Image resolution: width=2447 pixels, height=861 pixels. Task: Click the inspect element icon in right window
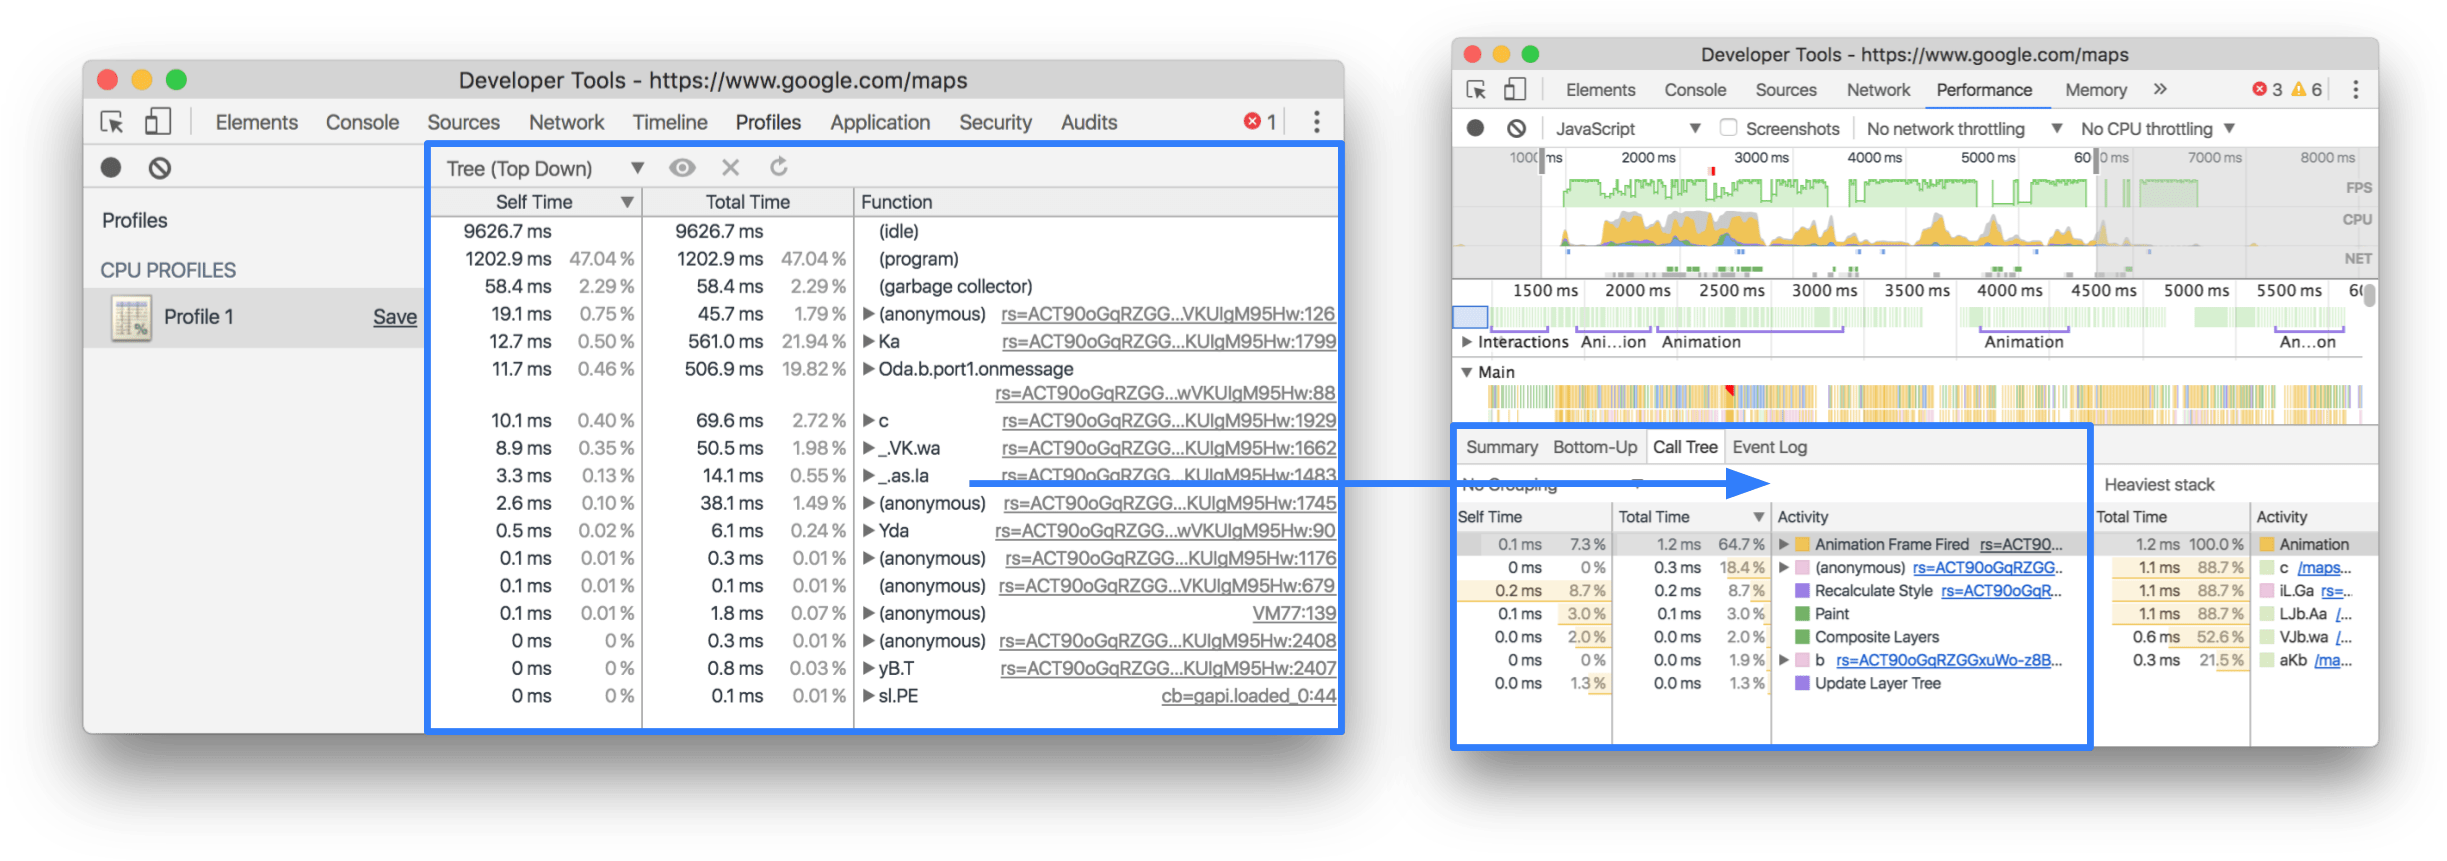(x=1476, y=90)
